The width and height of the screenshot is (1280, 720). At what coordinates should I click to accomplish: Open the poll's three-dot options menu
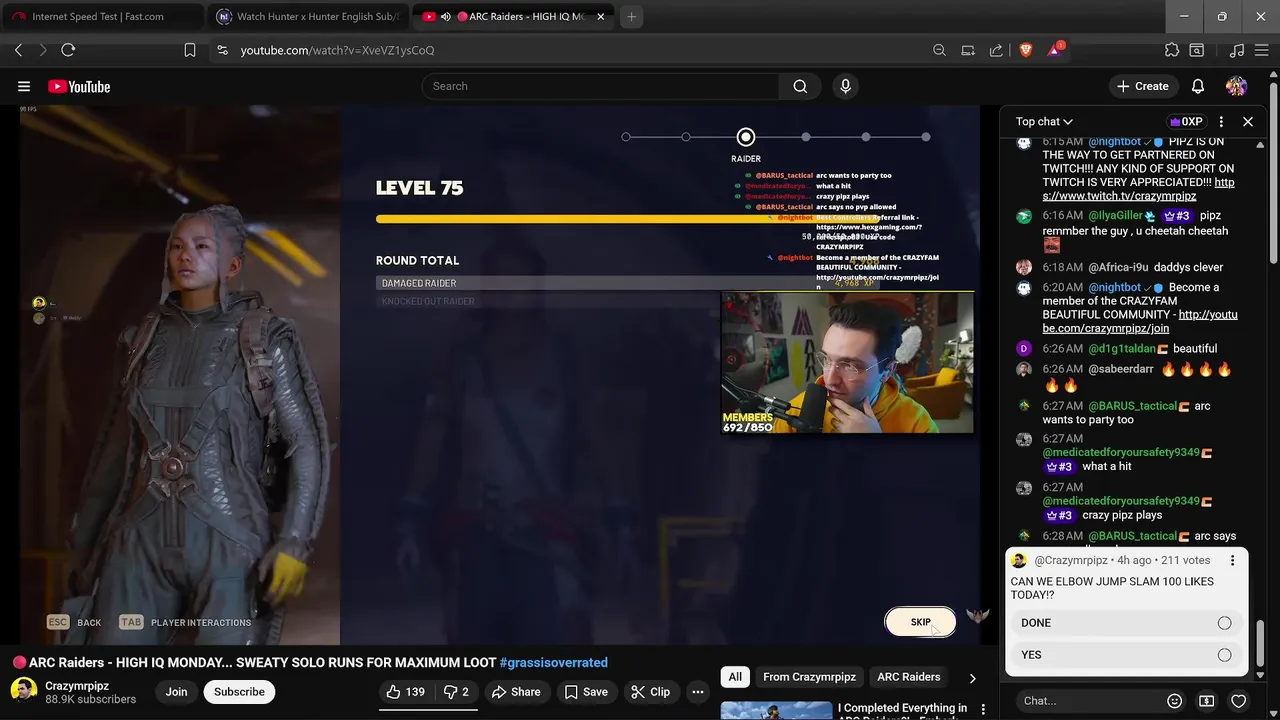pyautogui.click(x=1232, y=561)
